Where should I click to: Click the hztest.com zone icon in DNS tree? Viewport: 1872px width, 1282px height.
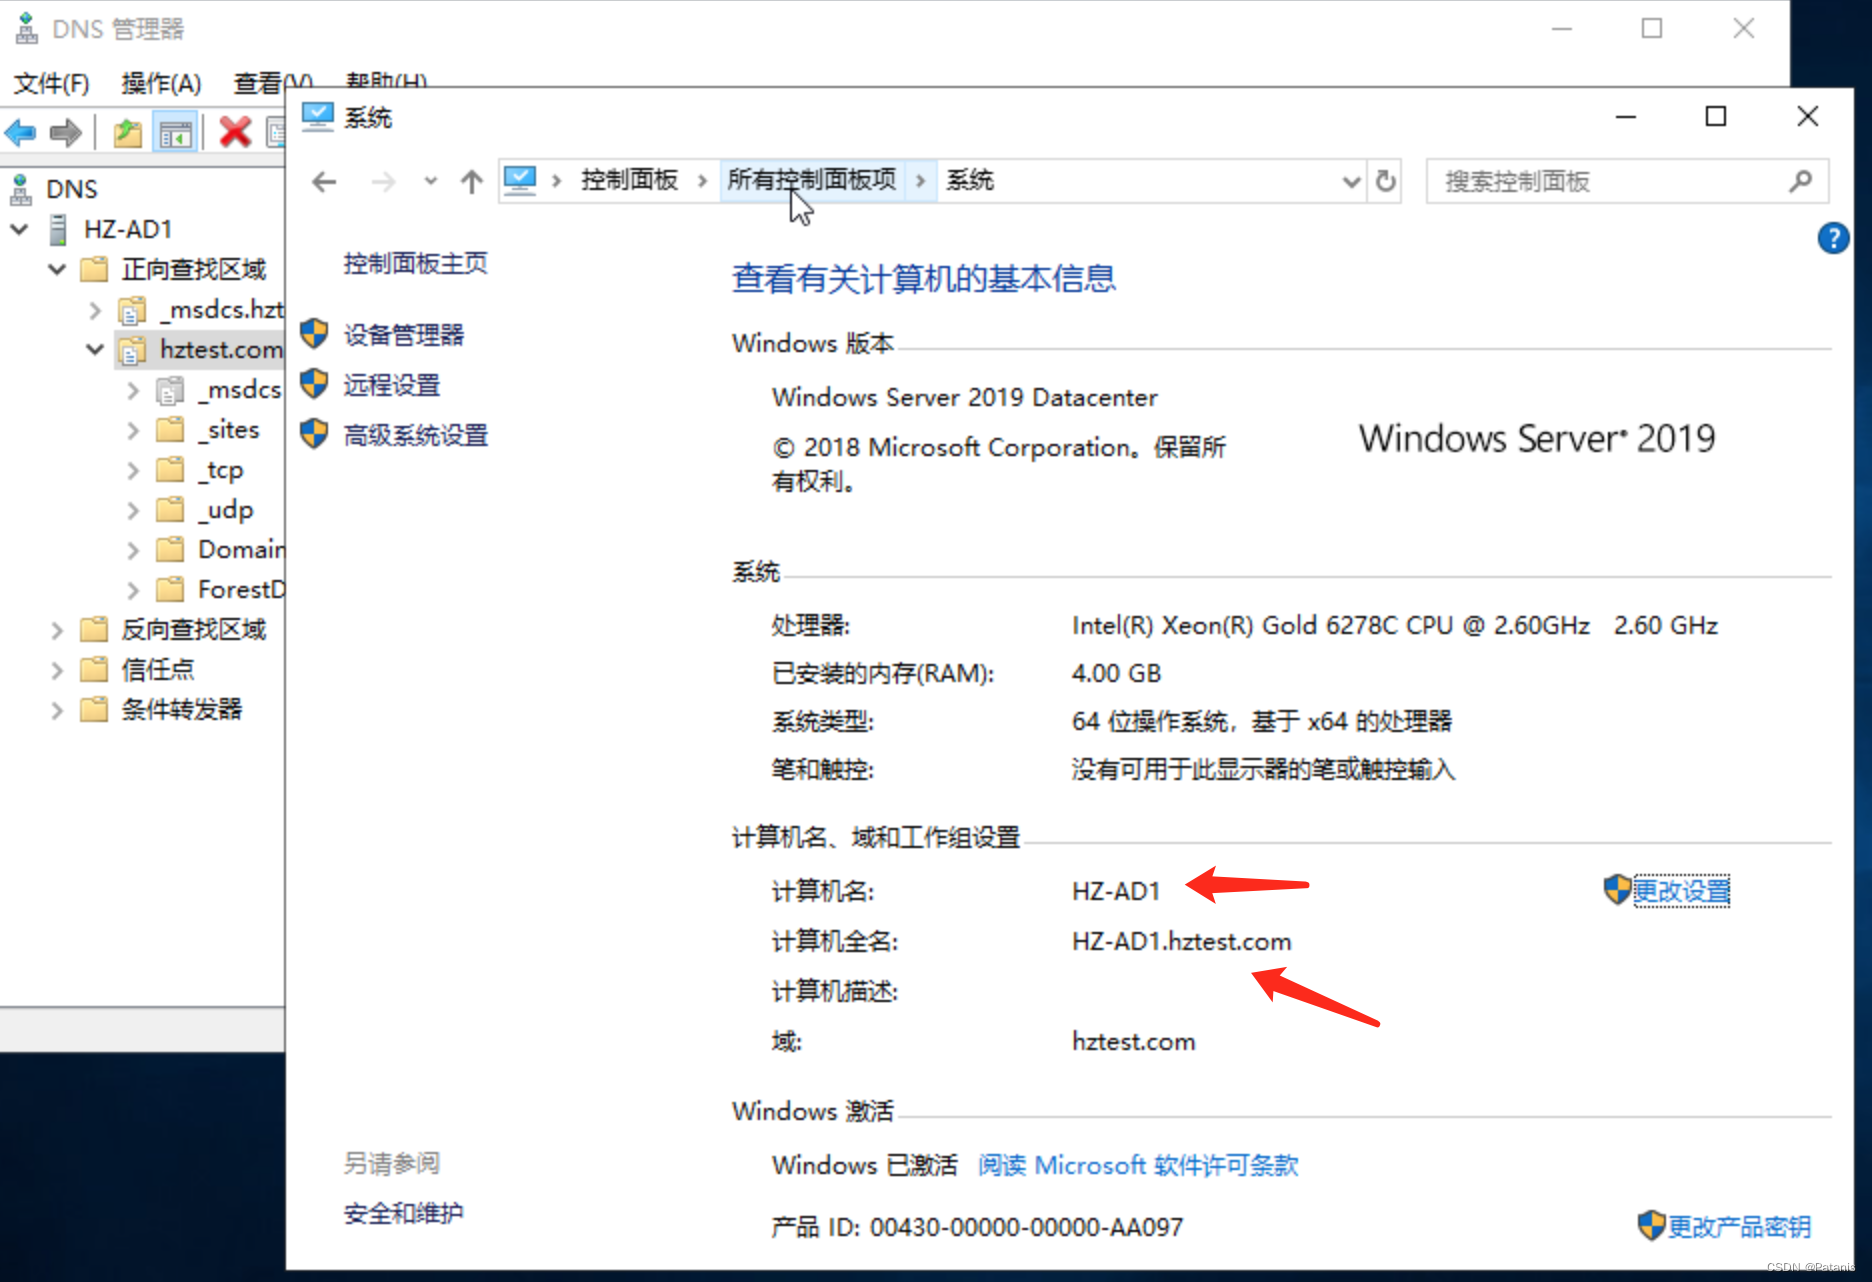tap(133, 350)
